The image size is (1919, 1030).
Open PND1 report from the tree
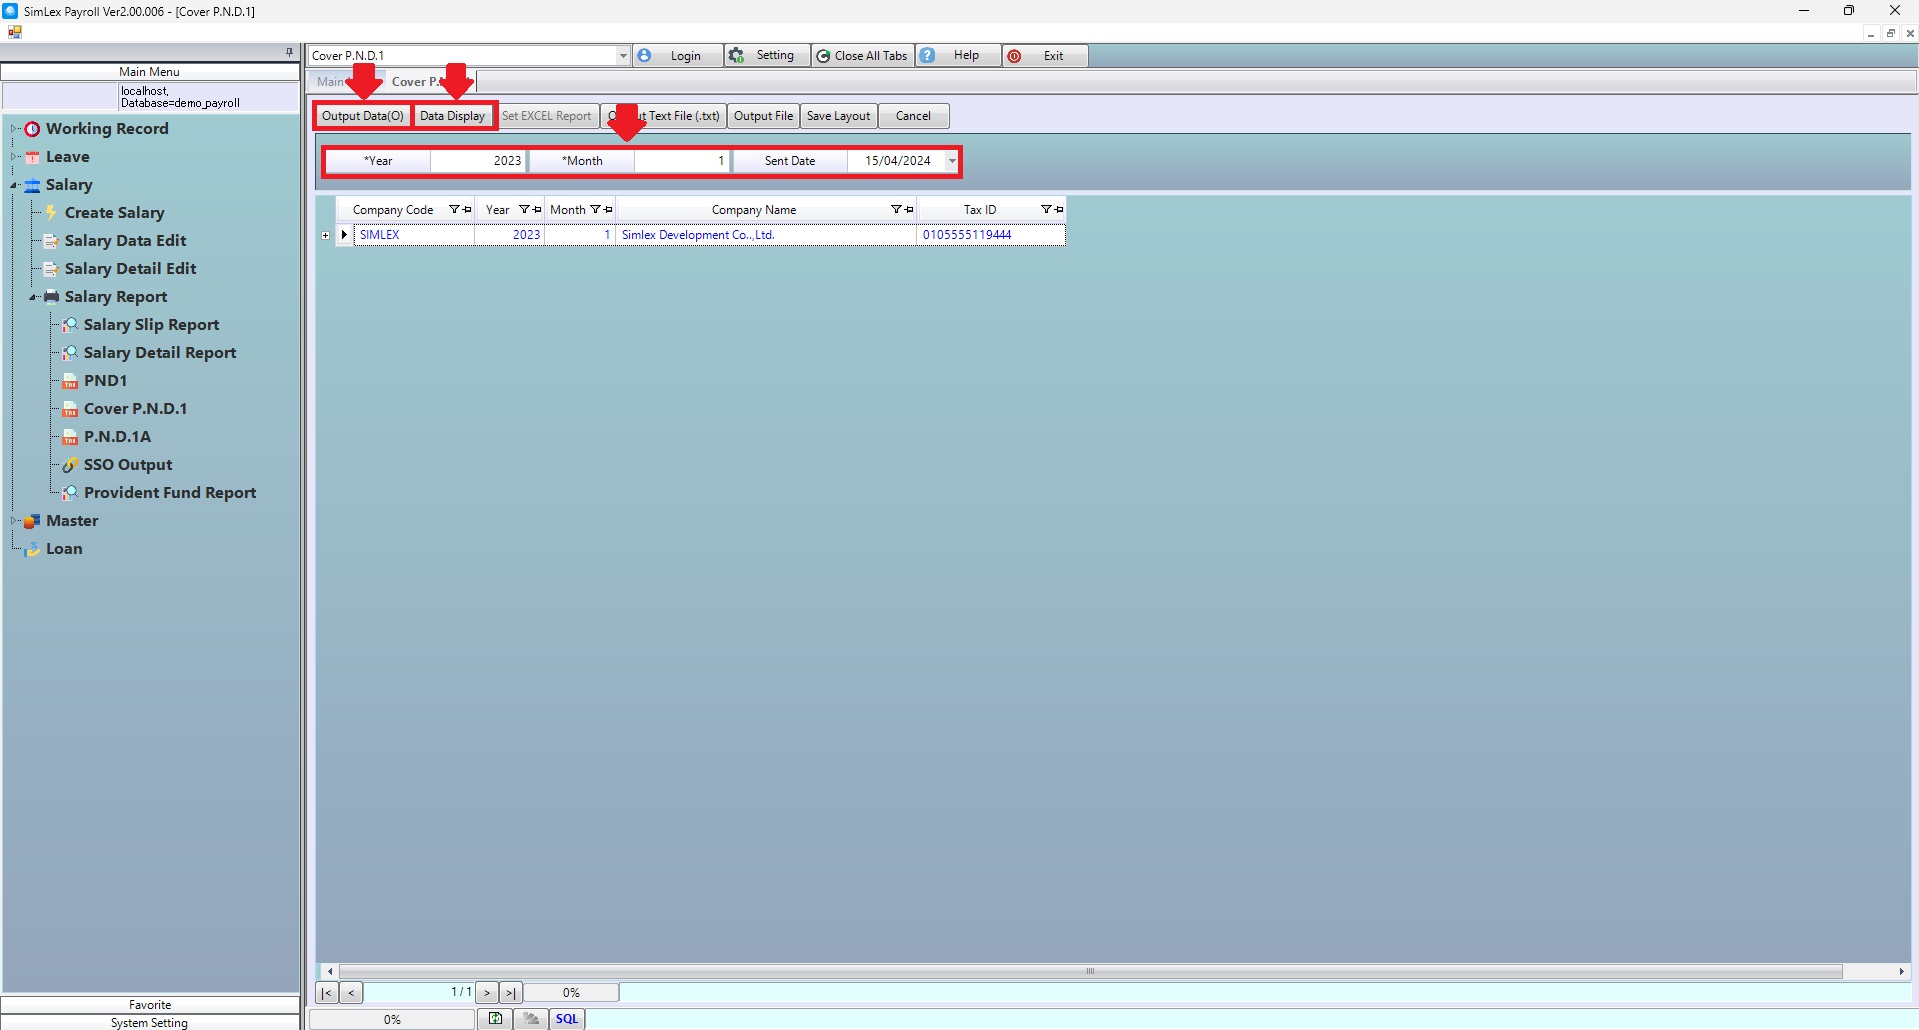coord(105,381)
